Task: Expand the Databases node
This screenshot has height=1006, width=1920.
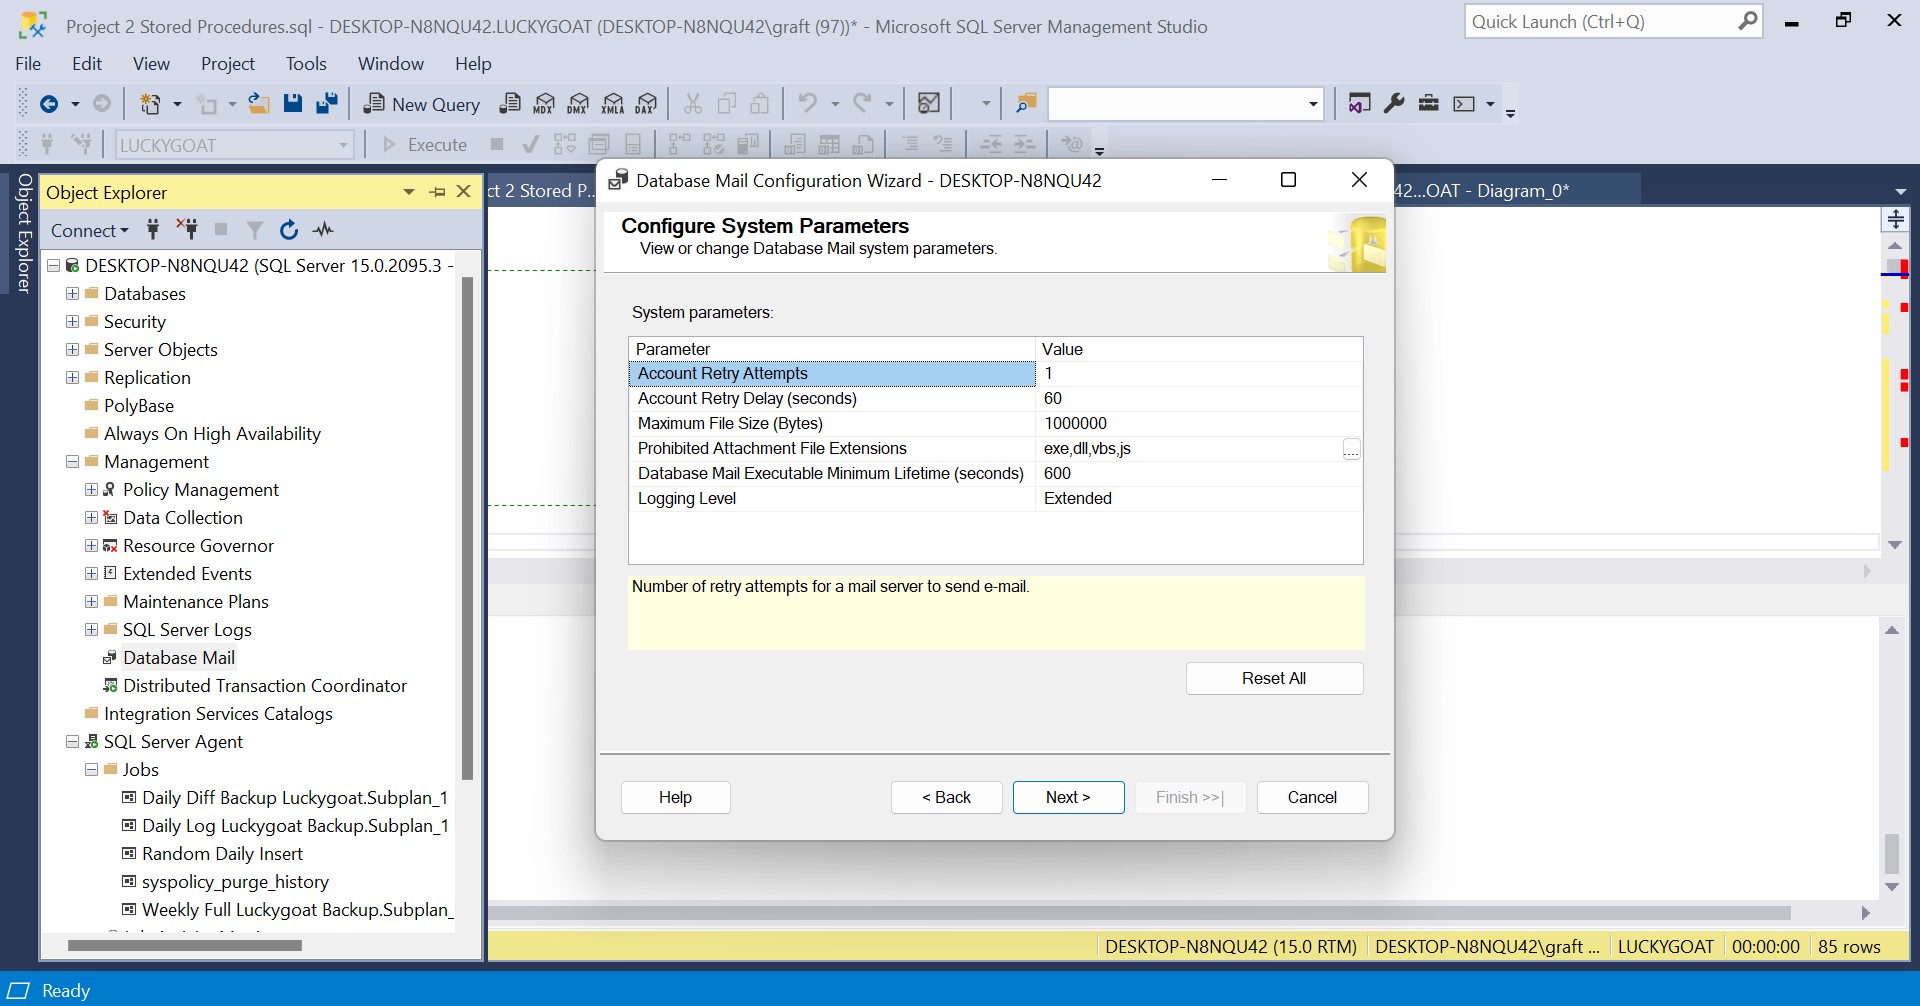Action: click(72, 294)
